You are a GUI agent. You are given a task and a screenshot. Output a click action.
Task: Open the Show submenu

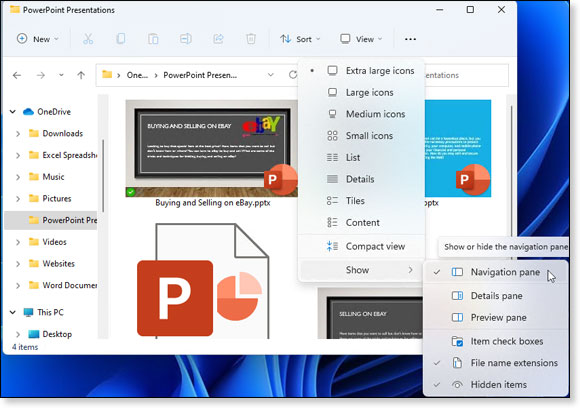click(361, 270)
